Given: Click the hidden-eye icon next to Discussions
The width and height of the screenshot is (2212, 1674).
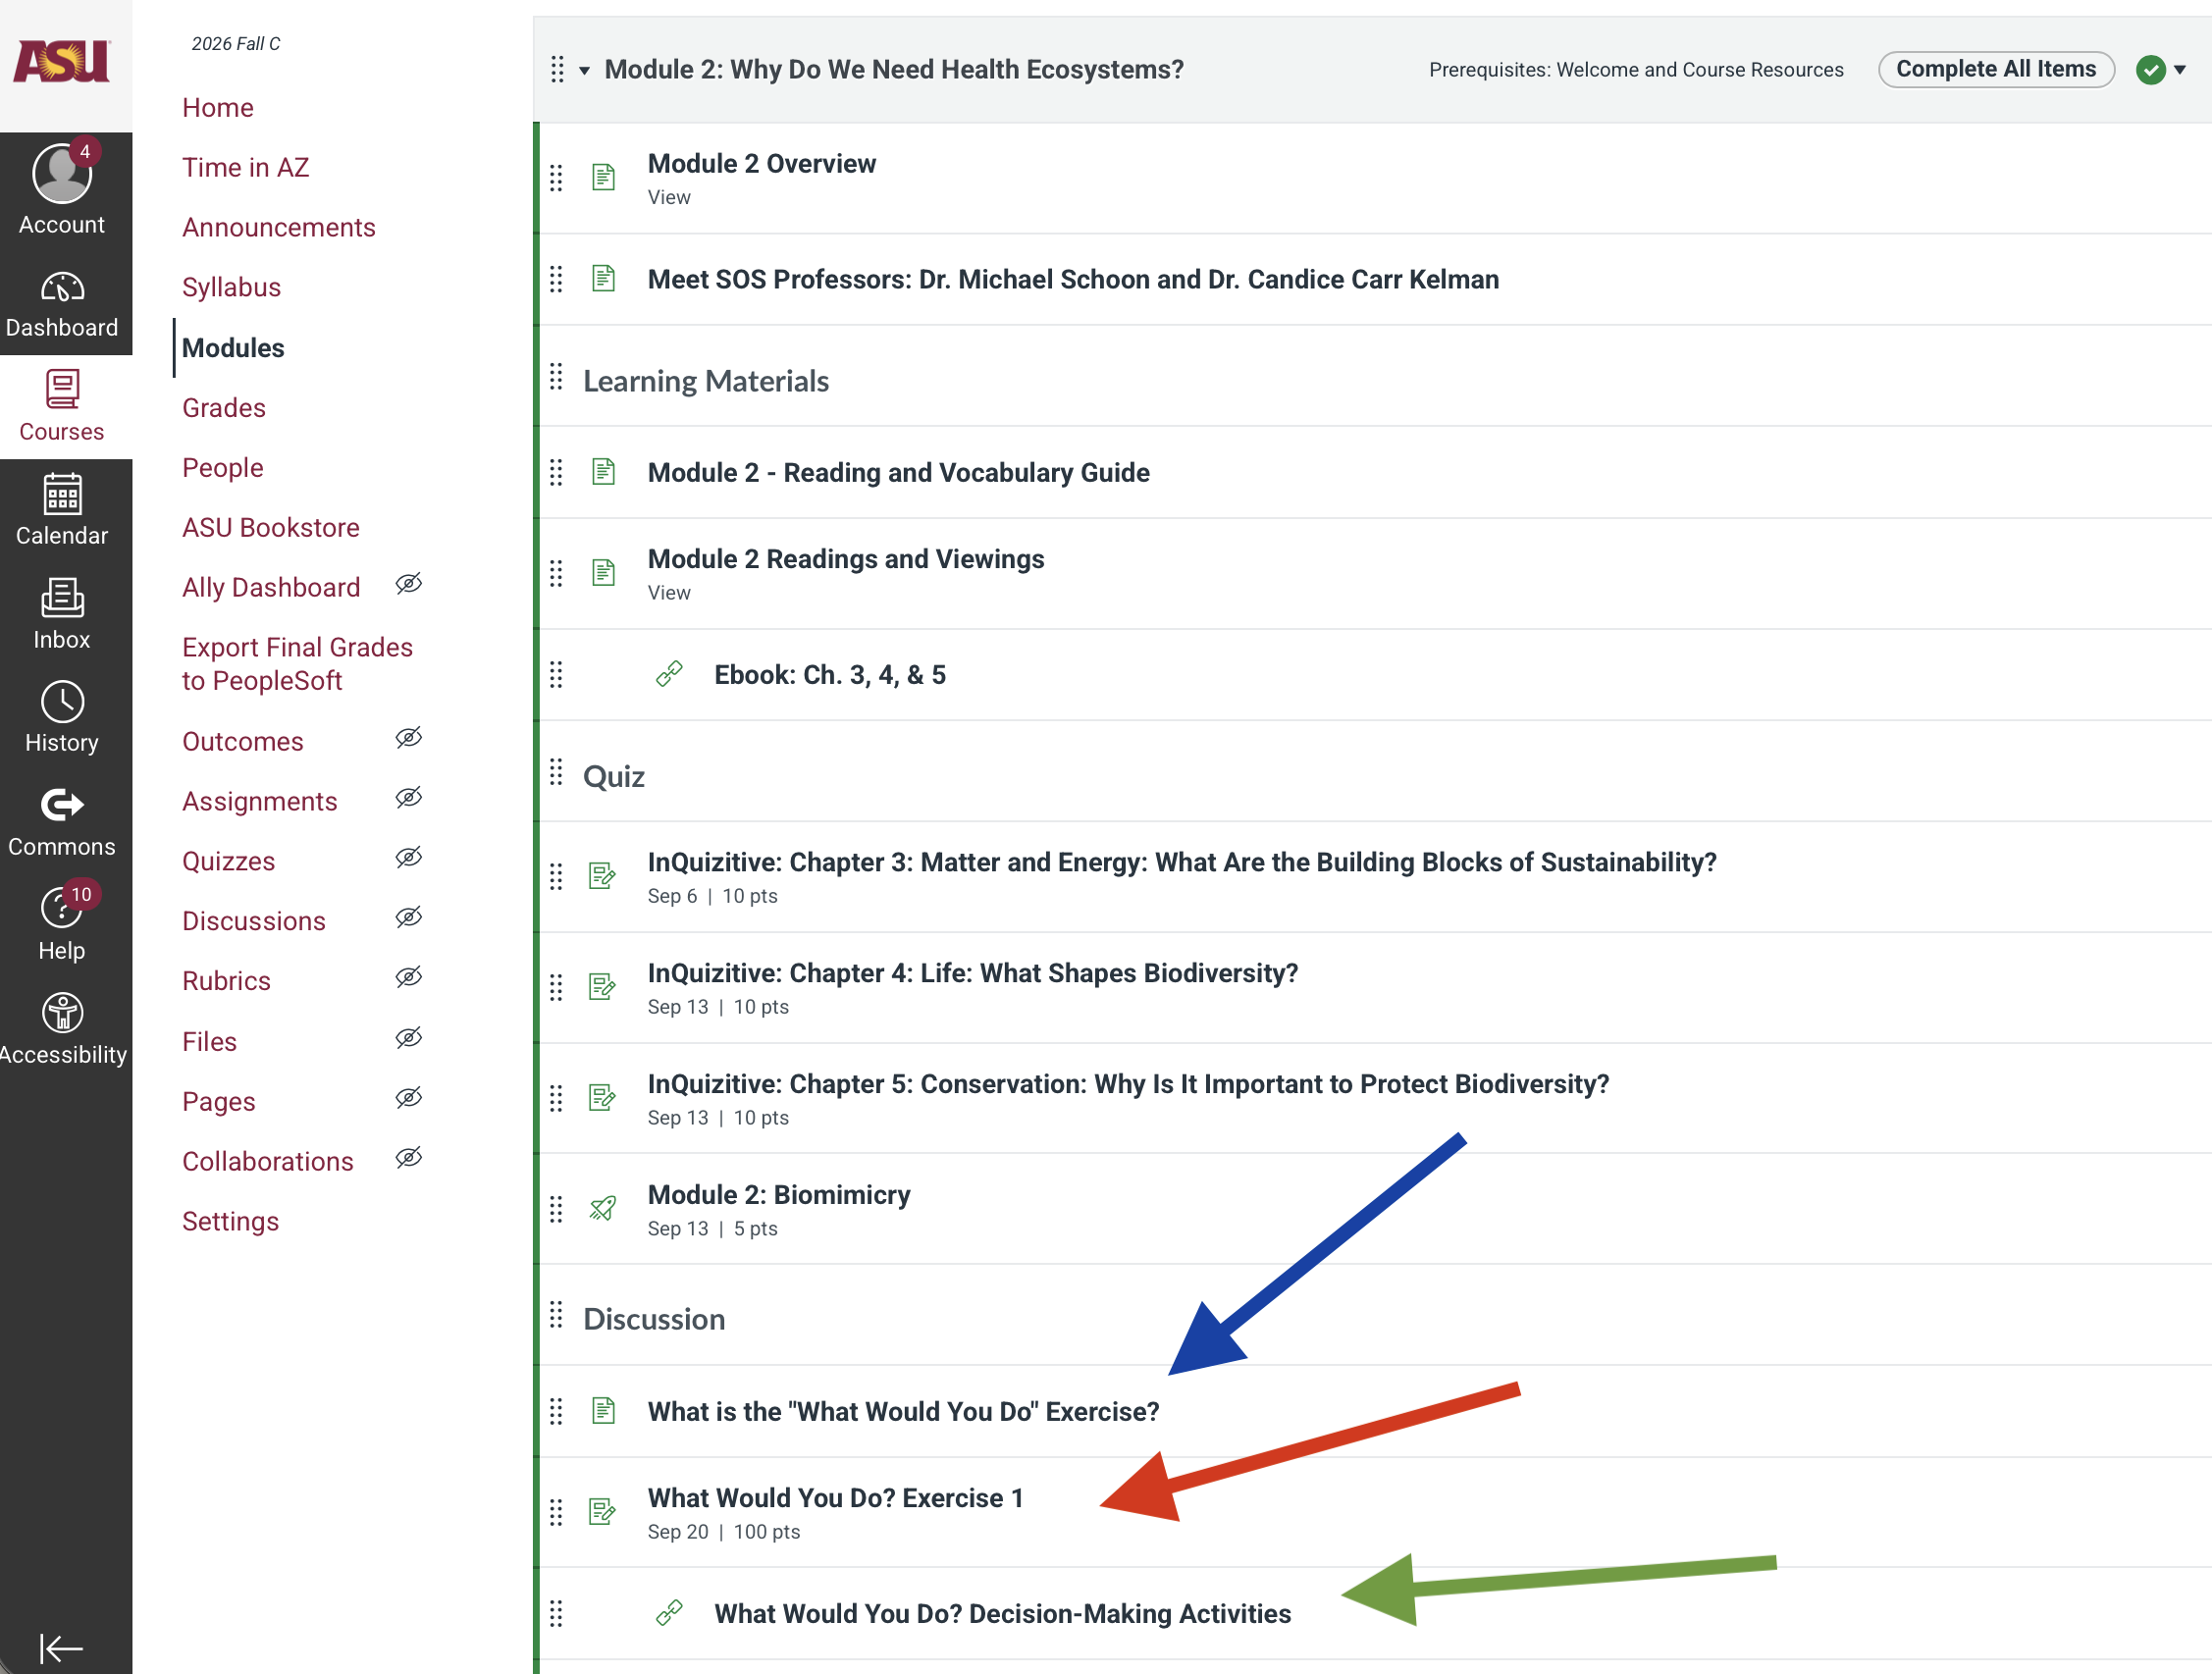Looking at the screenshot, I should tap(408, 919).
